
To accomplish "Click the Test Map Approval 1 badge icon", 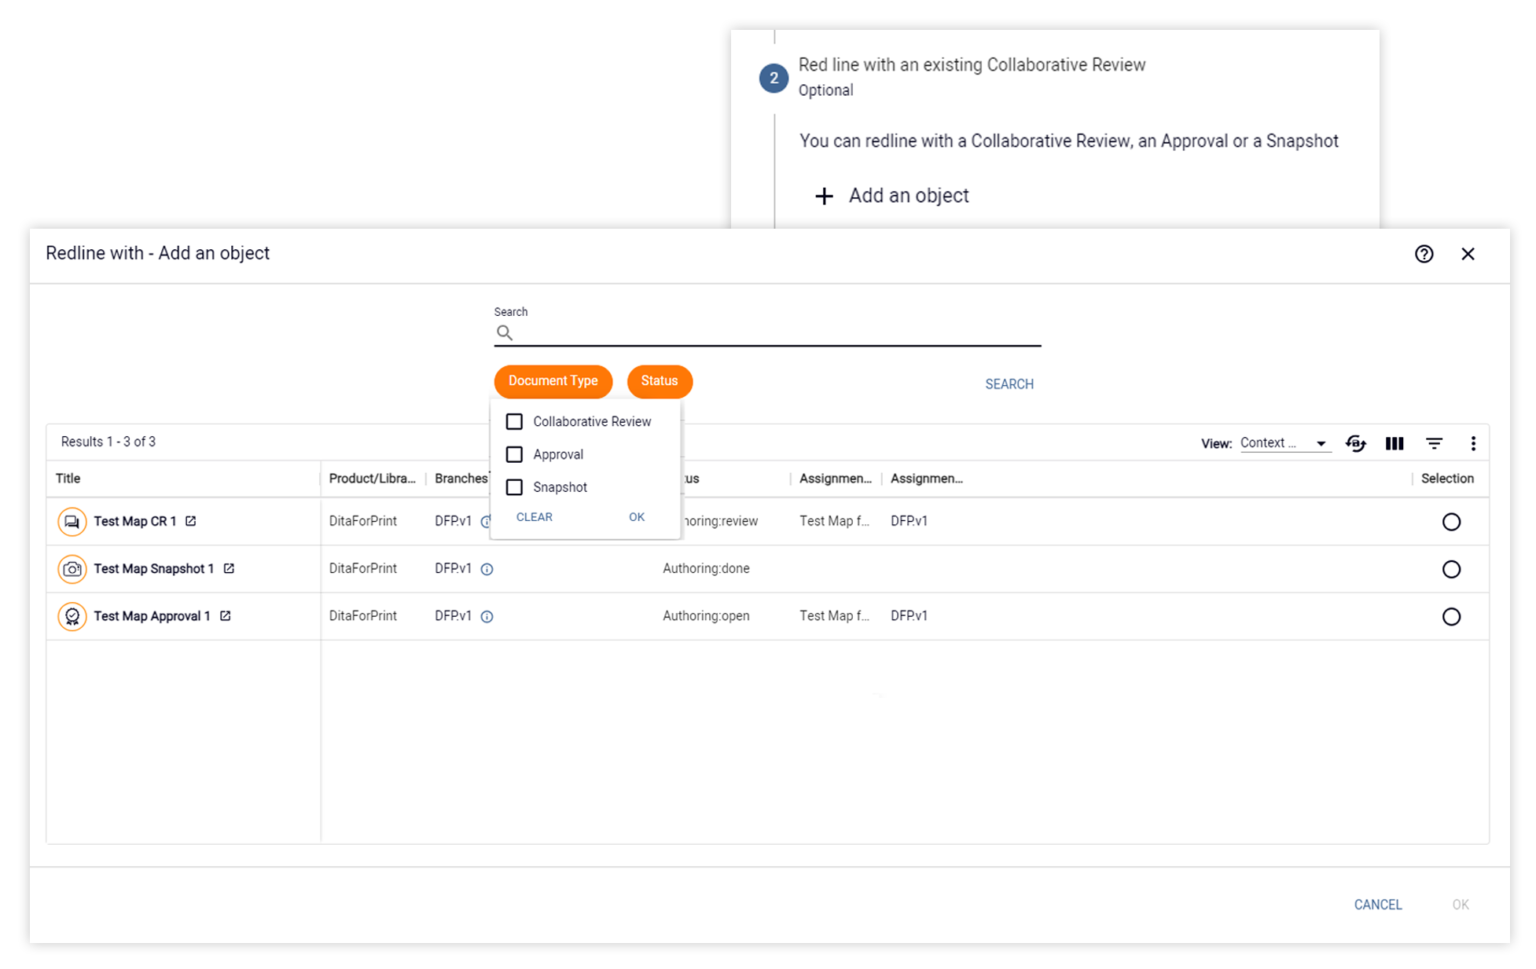I will (72, 617).
